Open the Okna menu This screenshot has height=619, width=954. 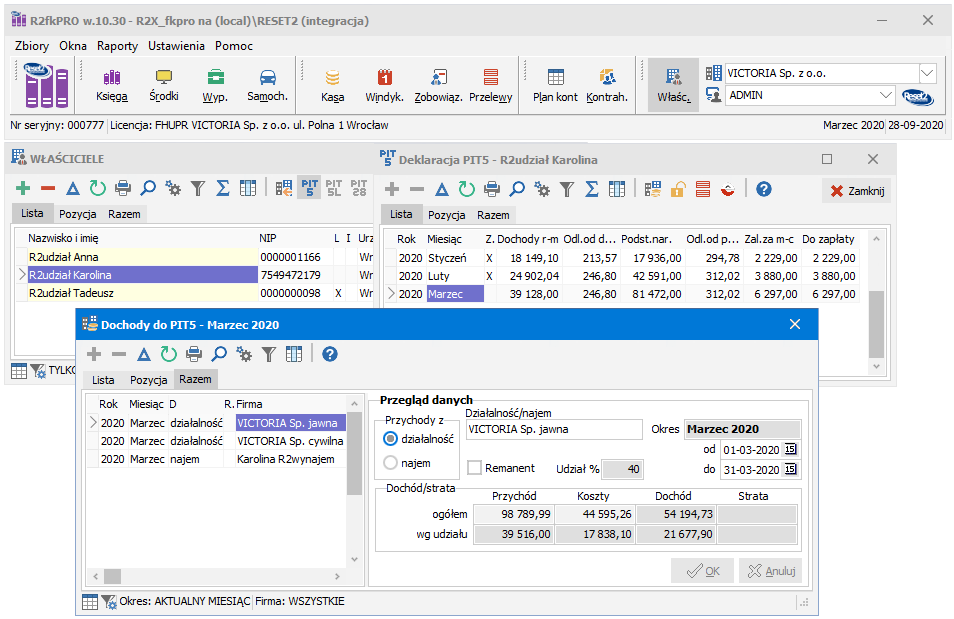(73, 46)
